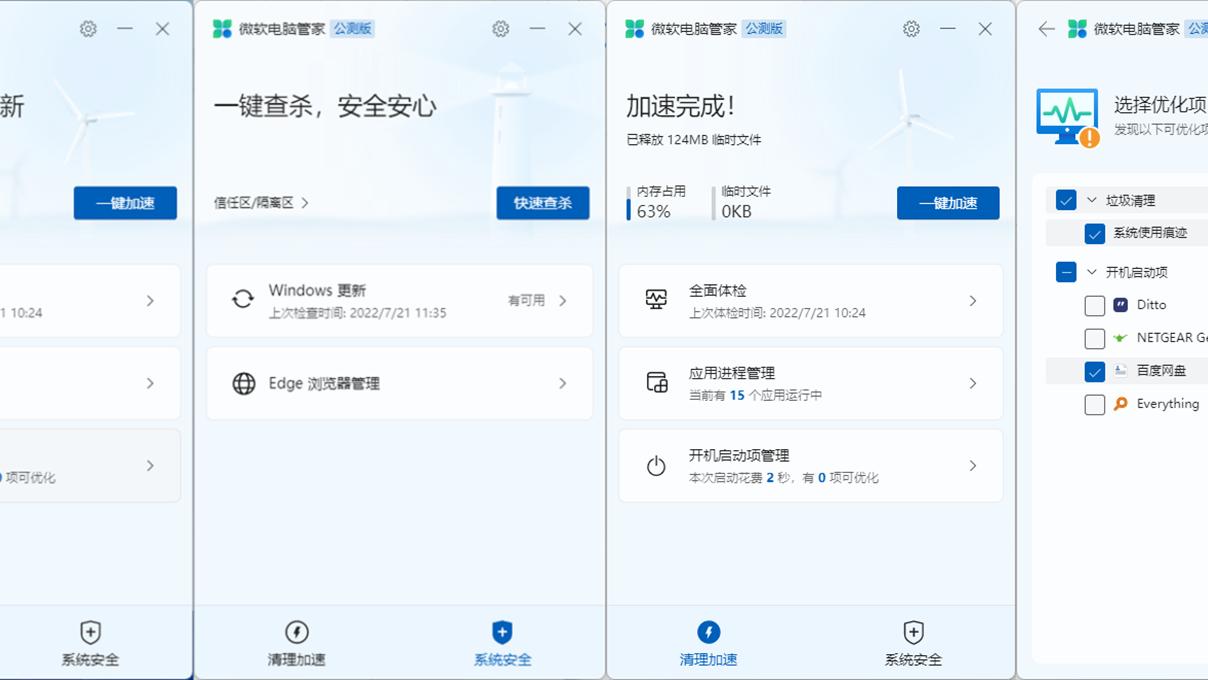
Task: Expand Windows 更新 details with its chevron
Action: (x=561, y=300)
